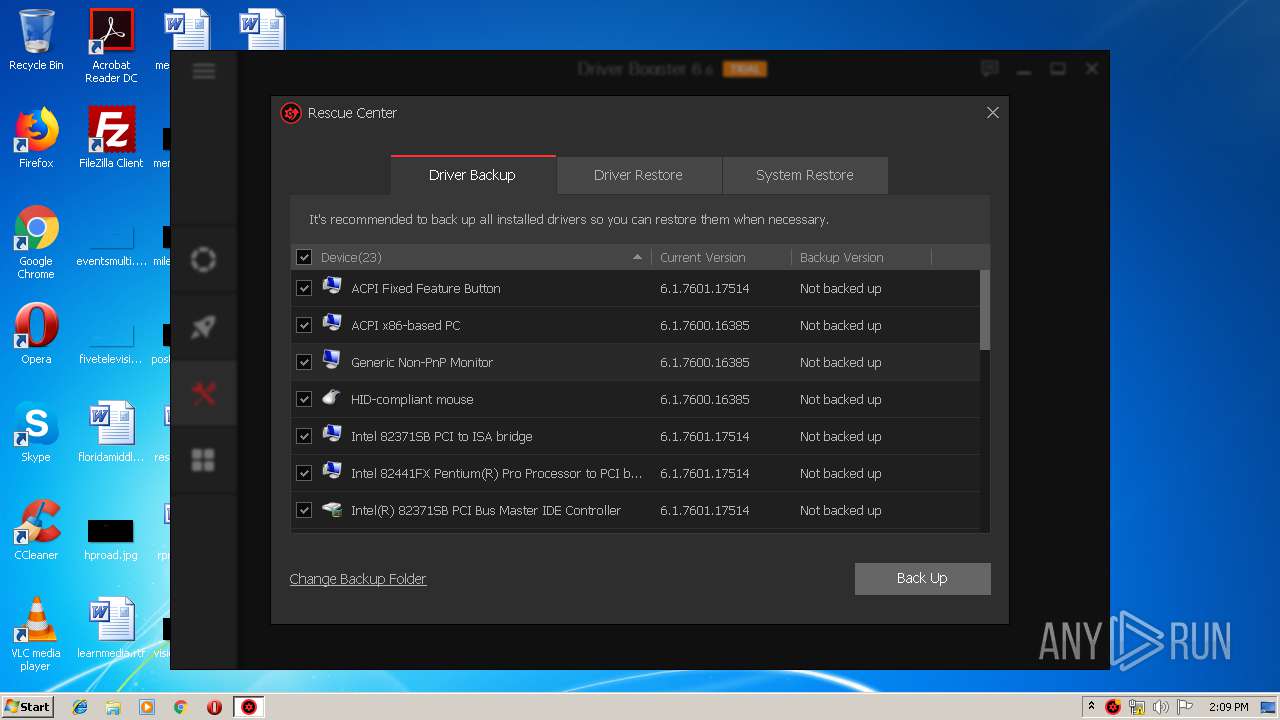Switch to the Driver Backup tab
Viewport: 1280px width, 720px height.
click(472, 175)
